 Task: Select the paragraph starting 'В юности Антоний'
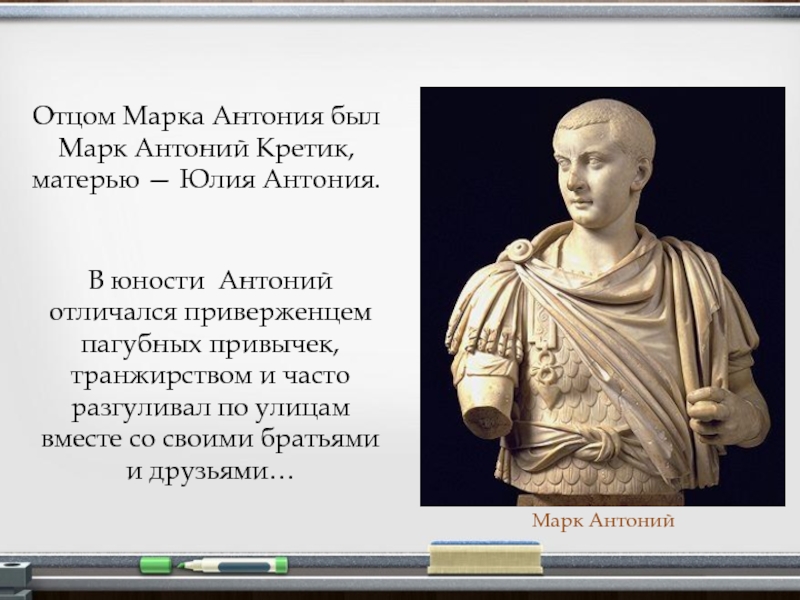[x=210, y=376]
